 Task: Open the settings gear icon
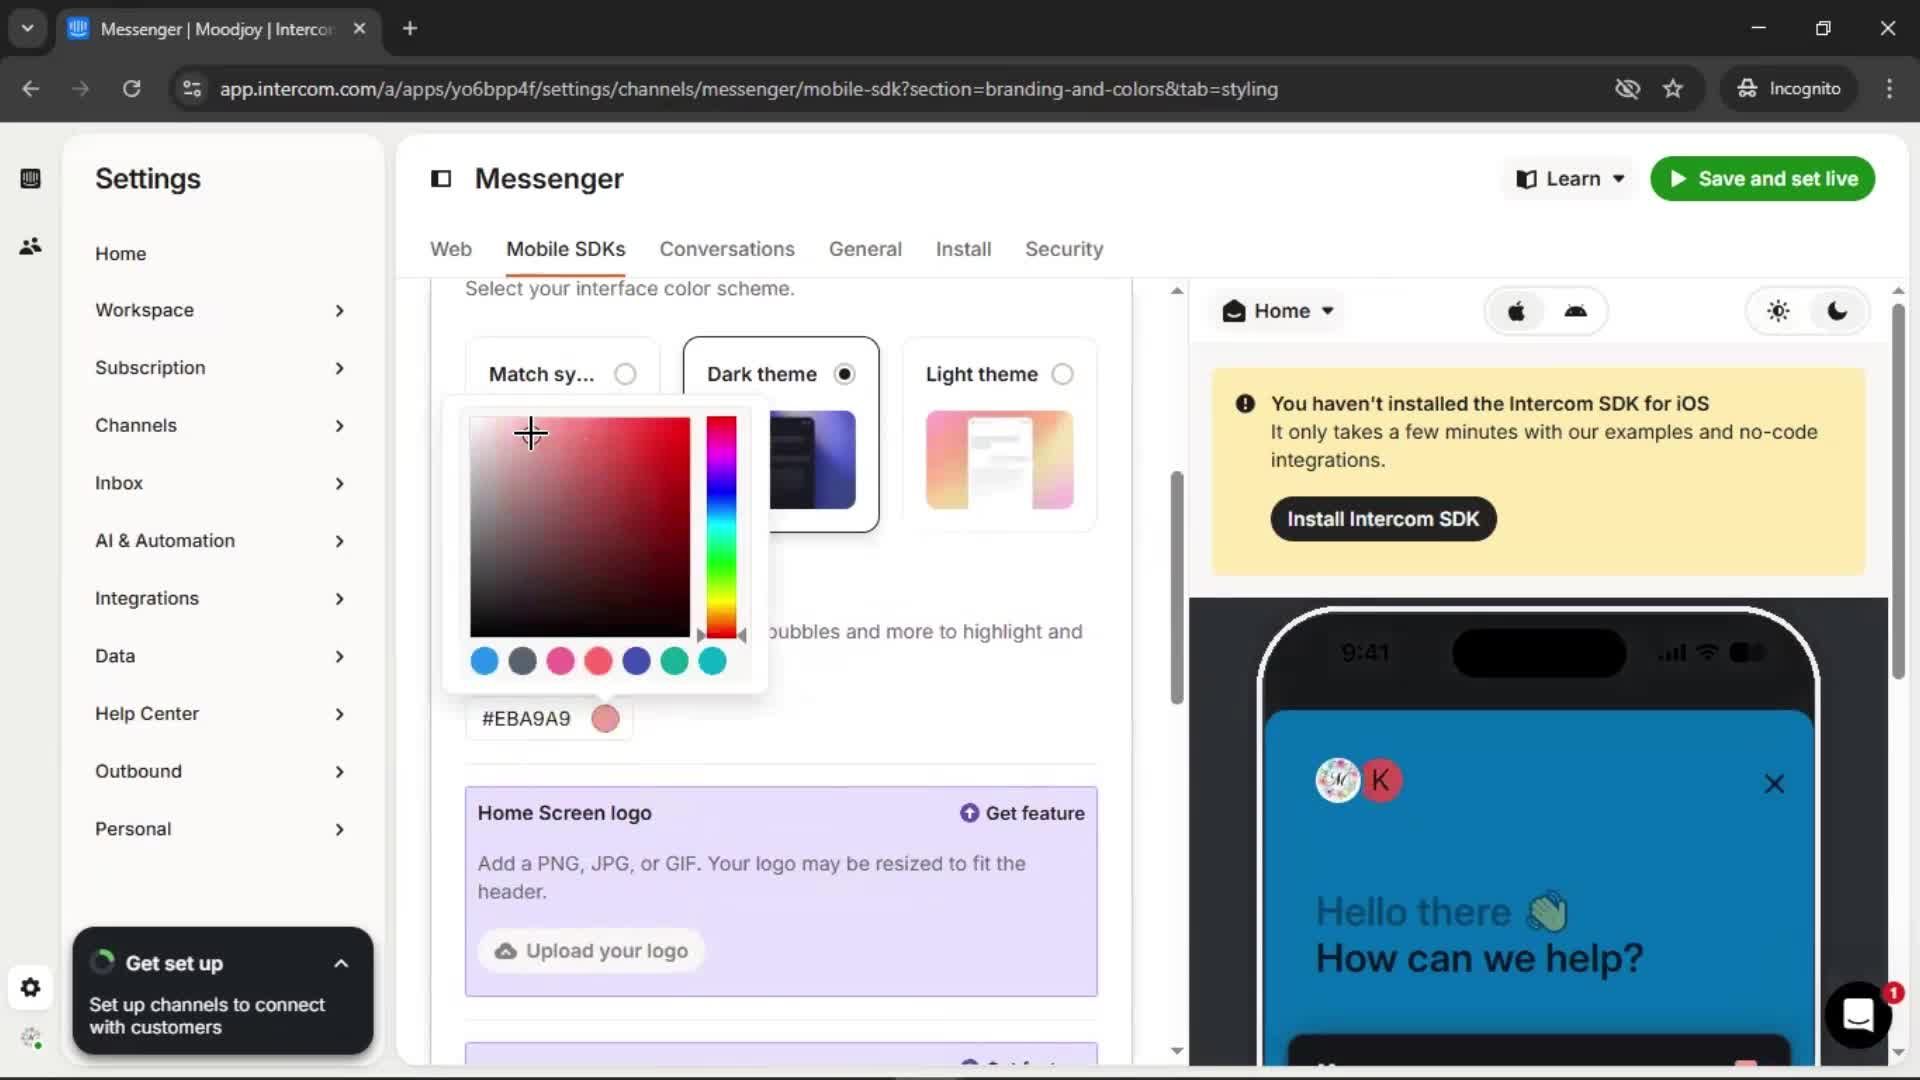(30, 988)
